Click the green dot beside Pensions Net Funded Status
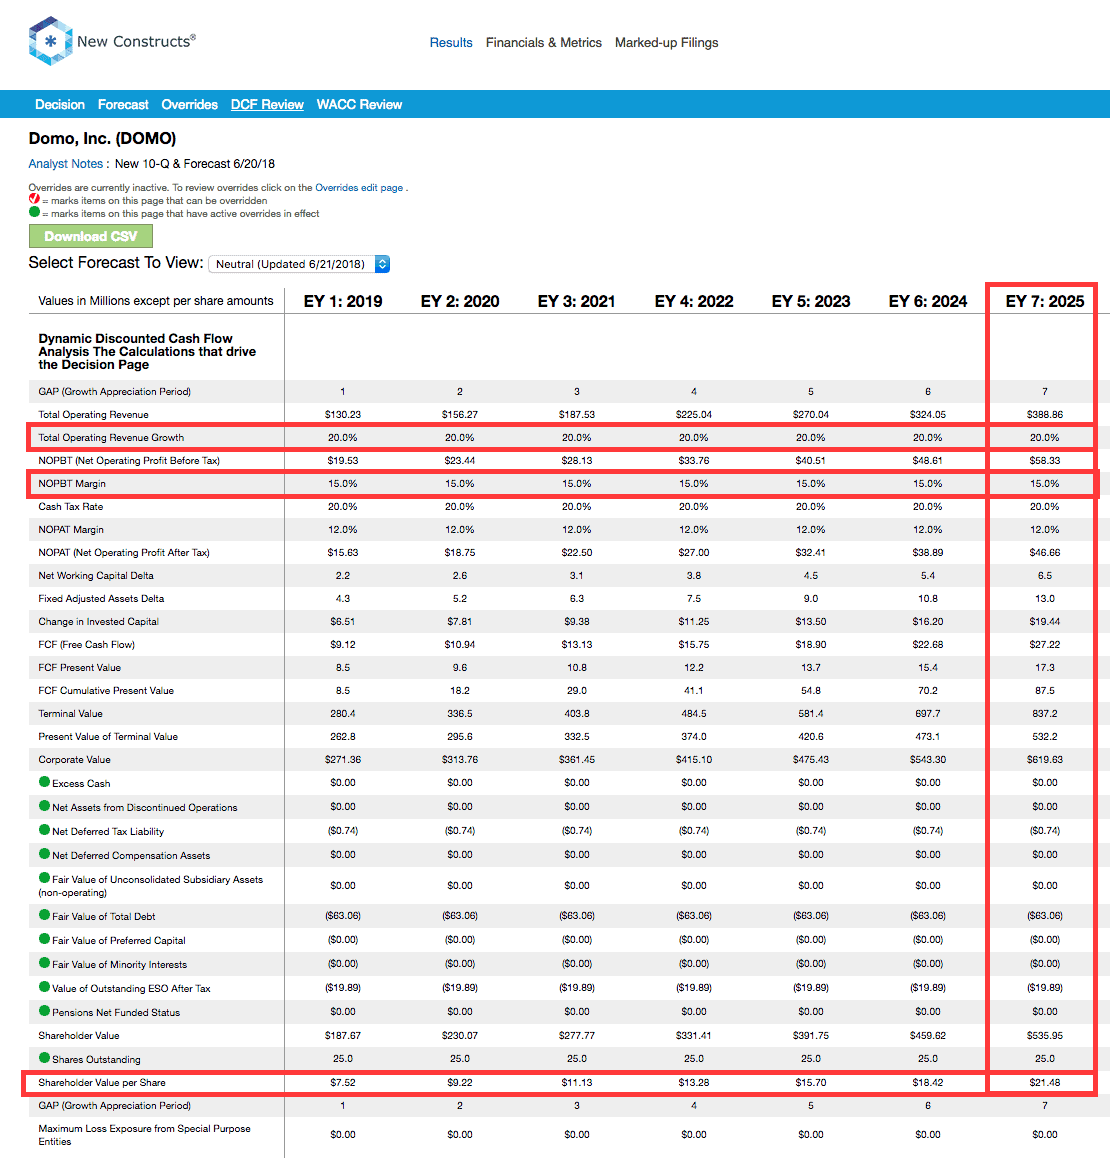 pos(44,1011)
